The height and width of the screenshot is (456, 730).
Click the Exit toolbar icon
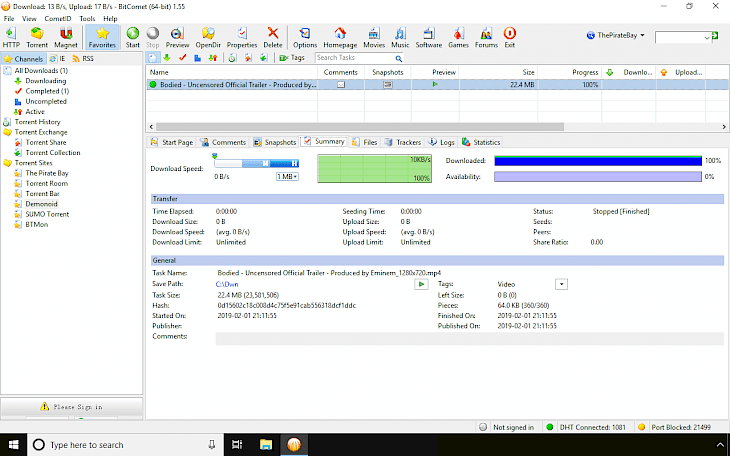coord(510,37)
